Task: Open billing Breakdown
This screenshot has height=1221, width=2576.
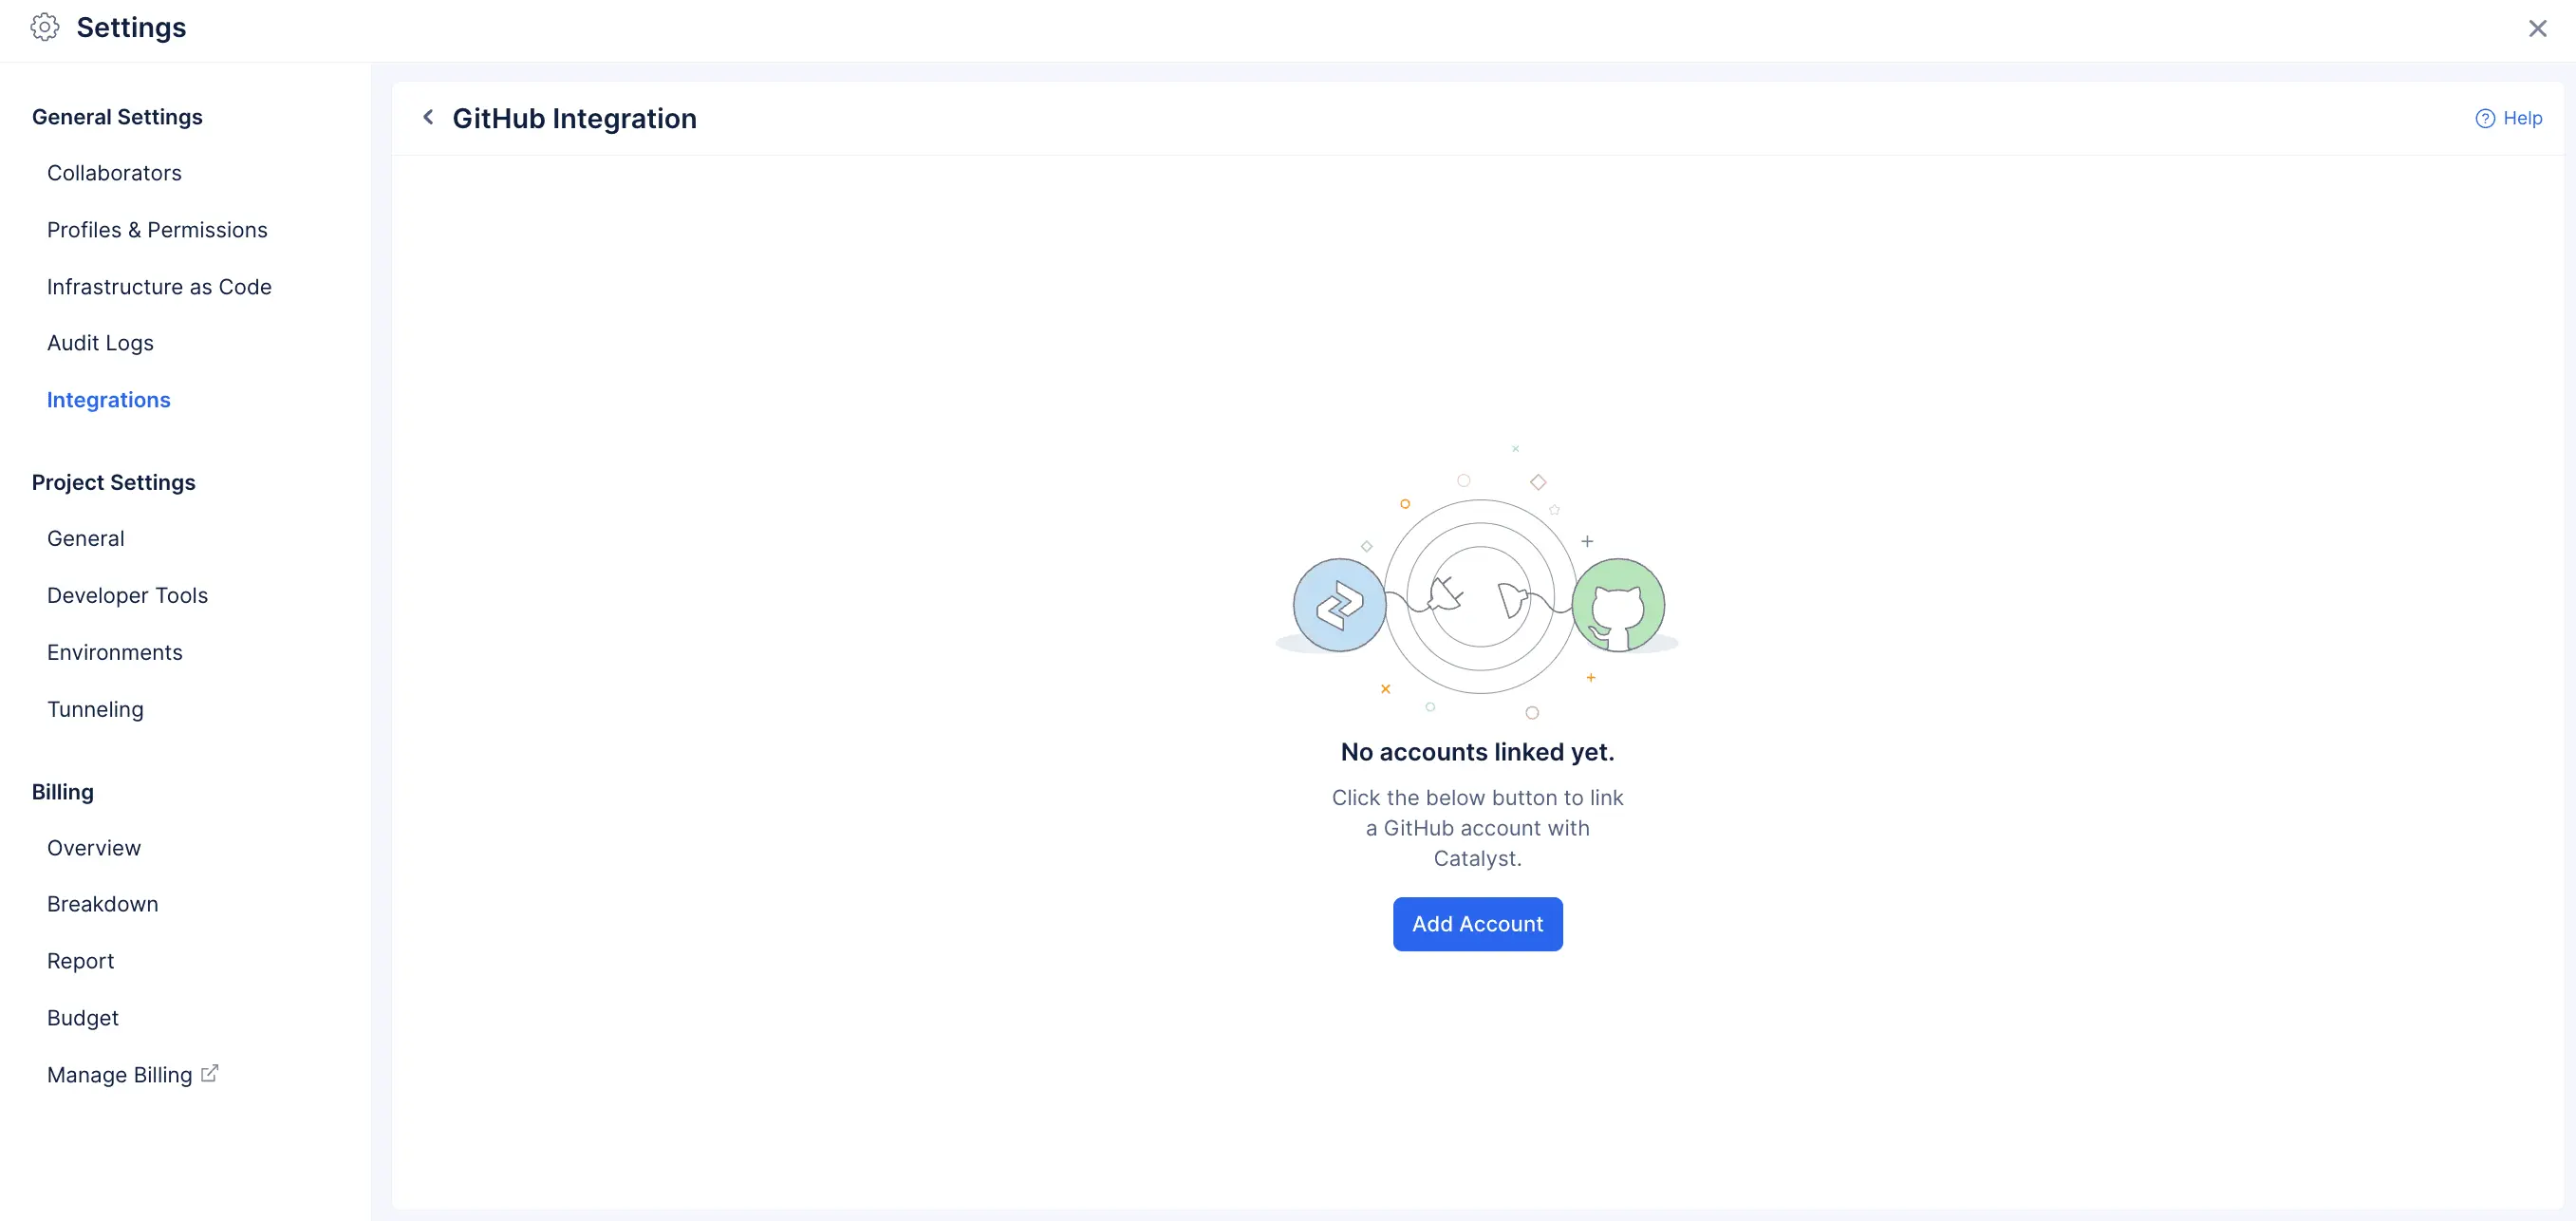Action: pyautogui.click(x=102, y=904)
